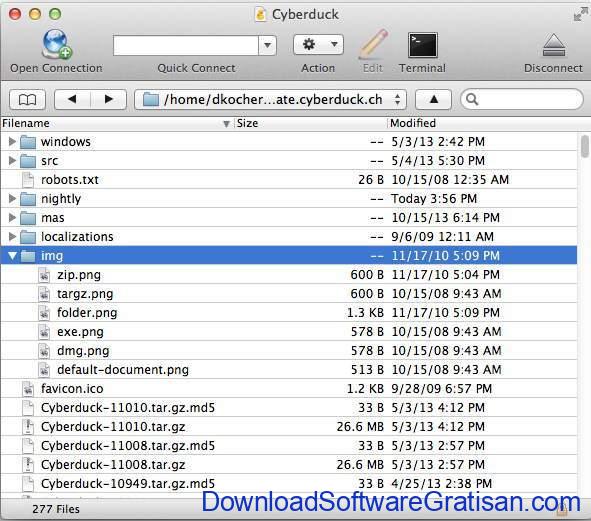The width and height of the screenshot is (591, 521).
Task: Open the Terminal from toolbar
Action: pos(423,45)
